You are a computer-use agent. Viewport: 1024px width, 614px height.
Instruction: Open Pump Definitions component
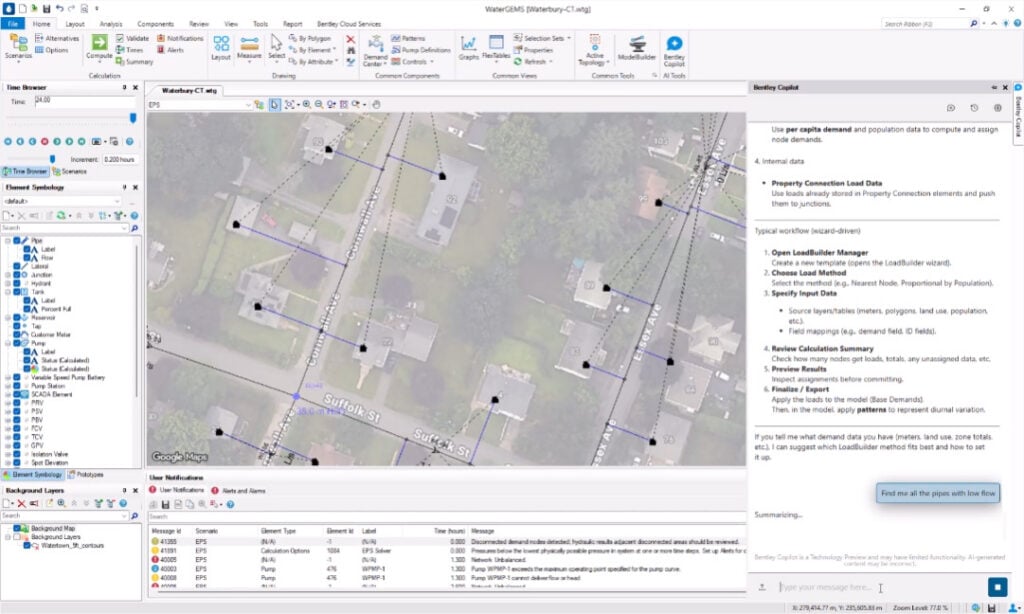421,50
